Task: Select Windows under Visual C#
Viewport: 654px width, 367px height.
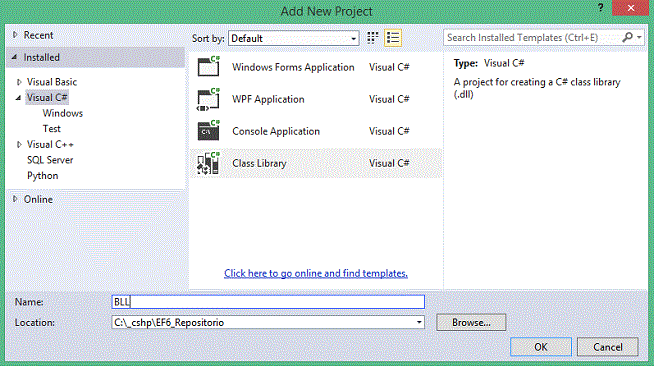Action: click(x=63, y=113)
